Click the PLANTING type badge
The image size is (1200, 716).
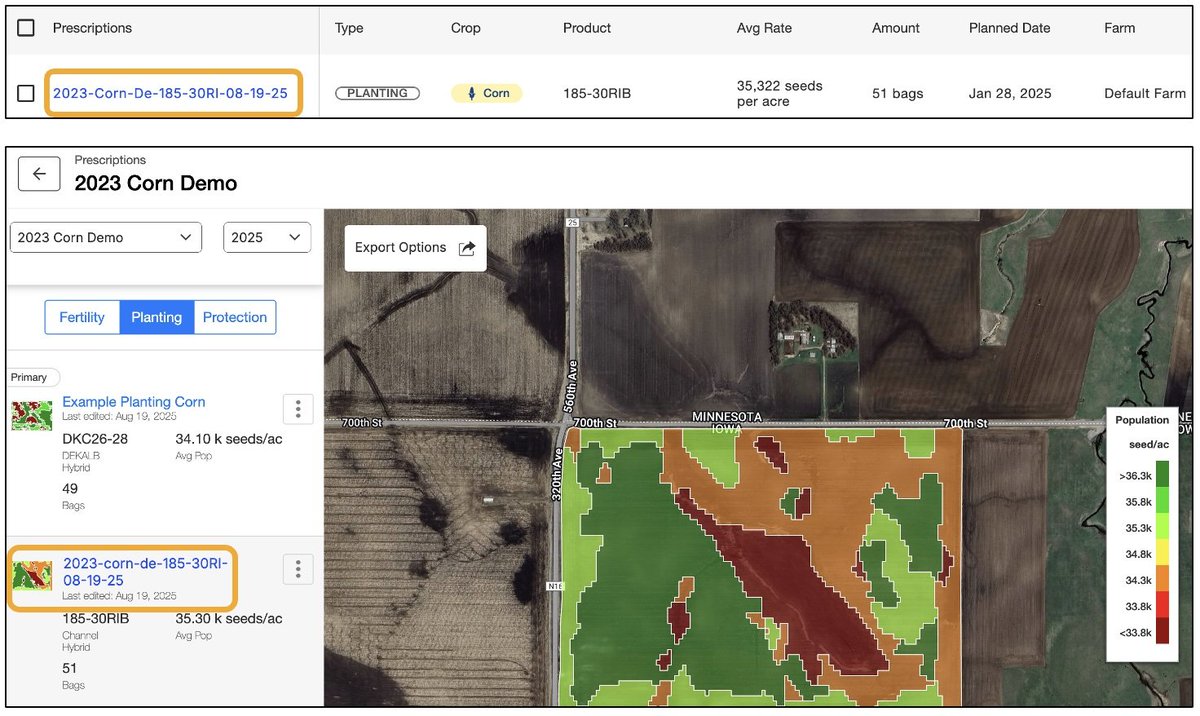coord(377,92)
